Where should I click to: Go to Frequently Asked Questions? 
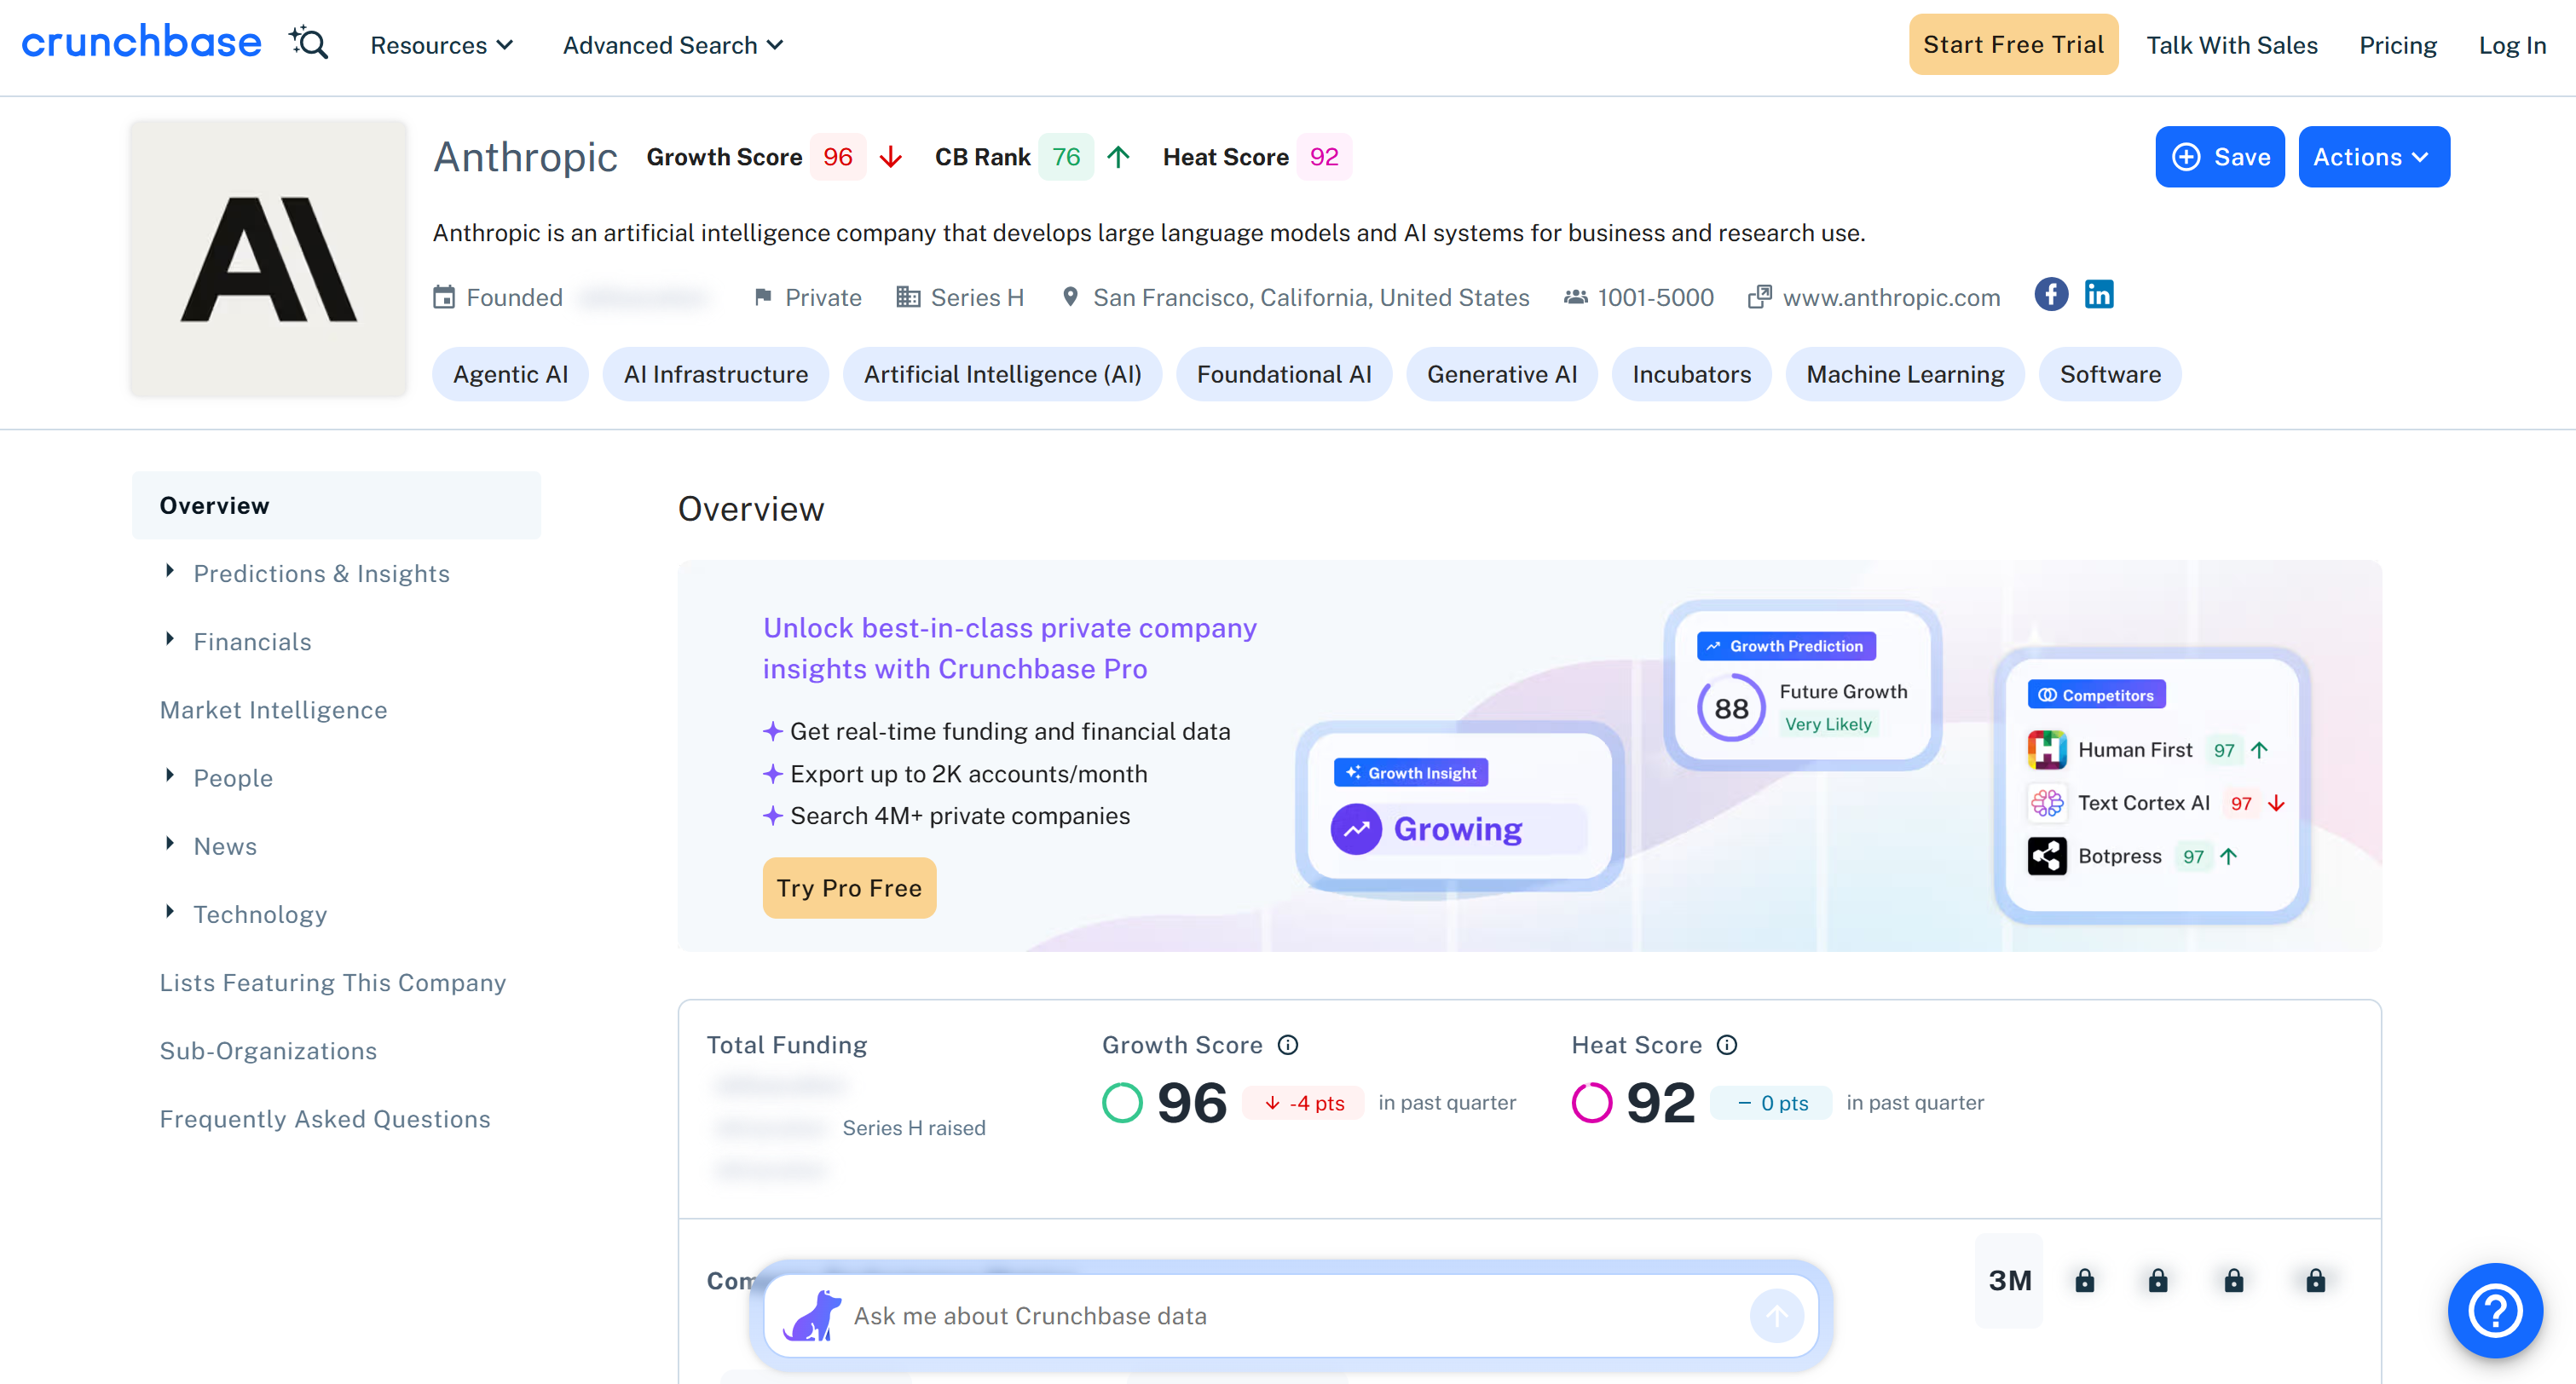click(x=325, y=1119)
